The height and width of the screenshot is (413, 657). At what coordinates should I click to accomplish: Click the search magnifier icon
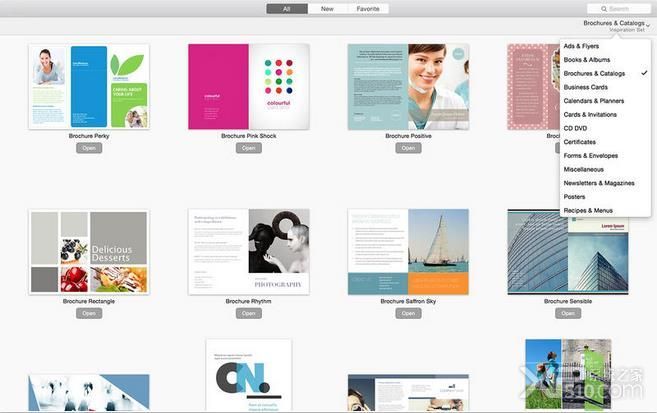tap(604, 9)
